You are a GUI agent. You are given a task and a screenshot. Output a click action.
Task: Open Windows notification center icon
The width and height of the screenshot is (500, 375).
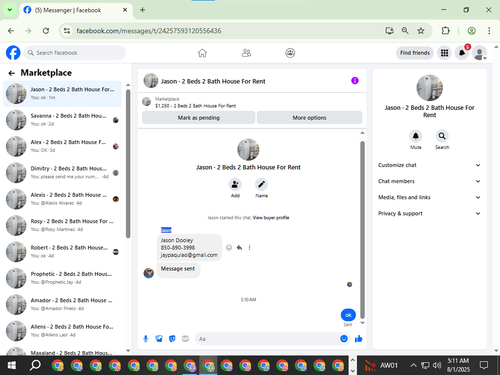pos(484,365)
